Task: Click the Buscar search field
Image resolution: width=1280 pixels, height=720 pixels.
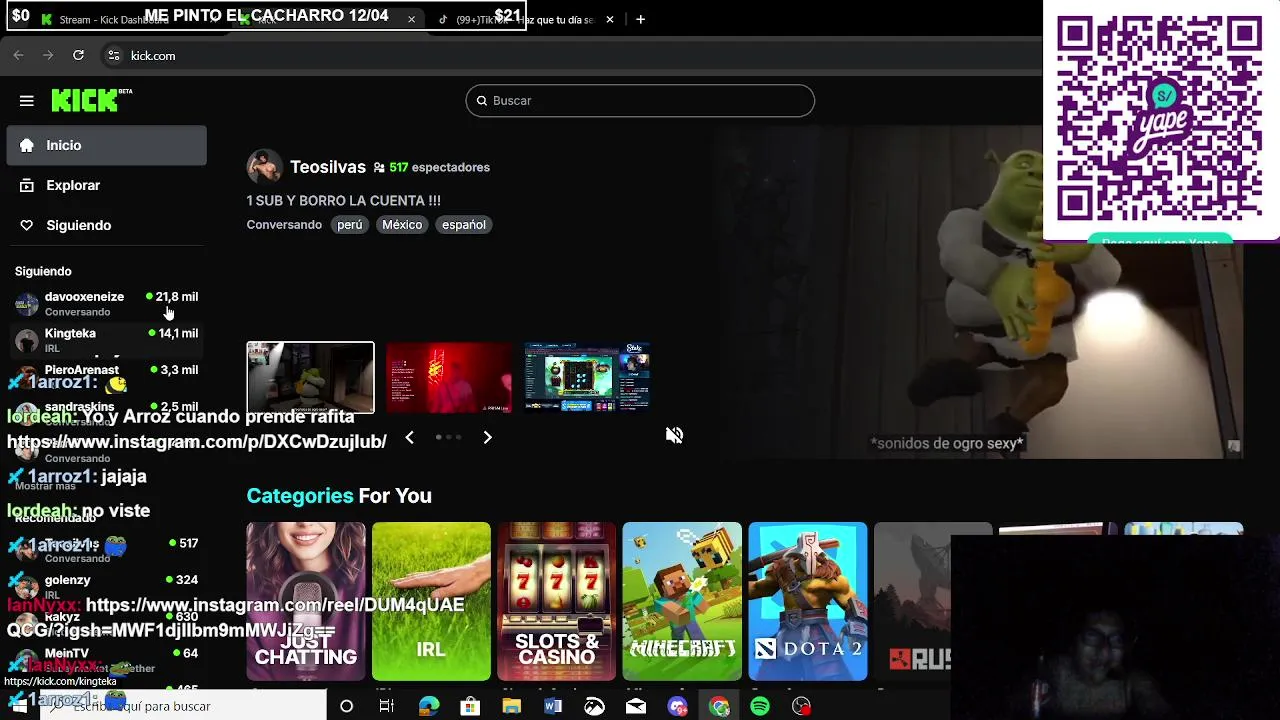Action: click(x=640, y=100)
